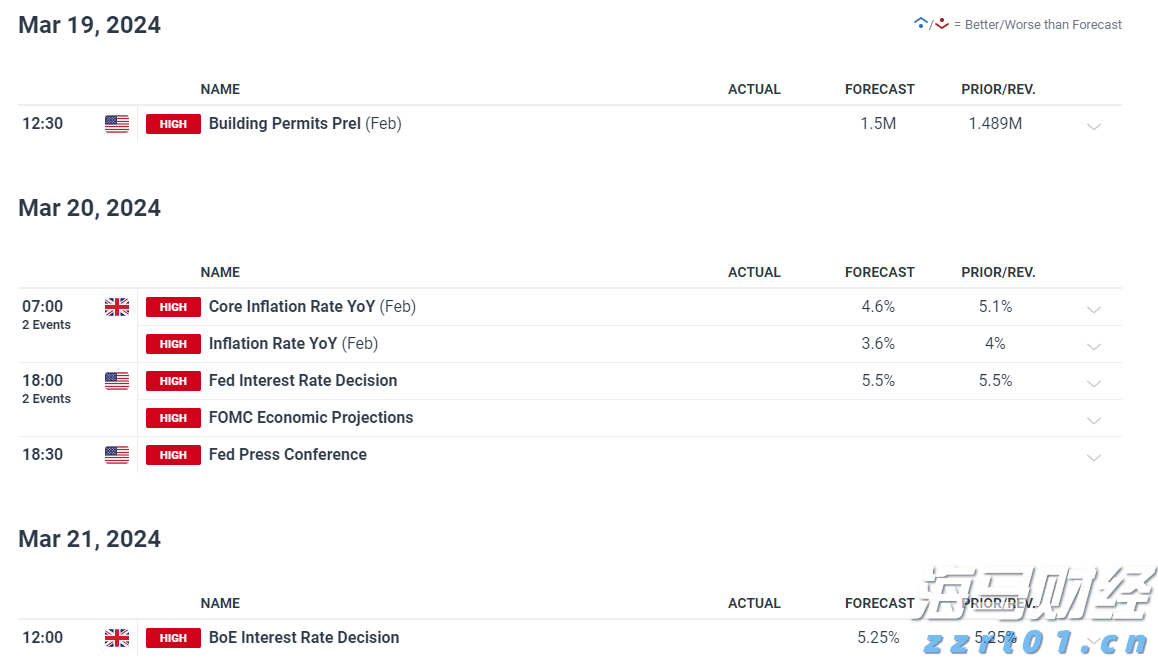The width and height of the screenshot is (1158, 658).
Task: Click the HIGH badge for Building Permits Prel
Action: click(x=173, y=124)
